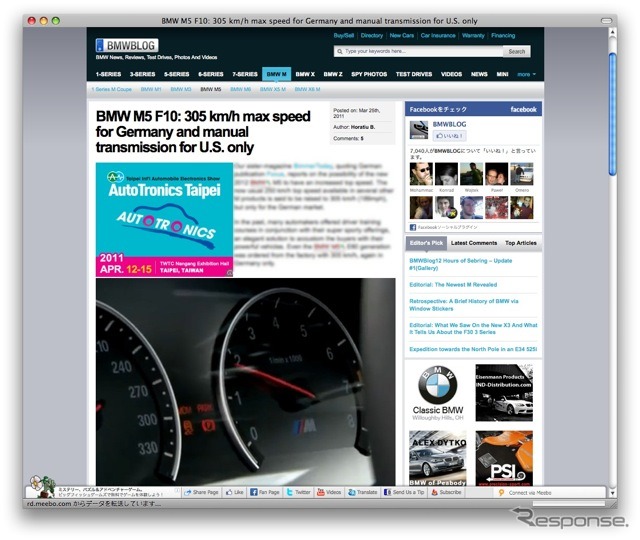The width and height of the screenshot is (640, 540).
Task: Click the AutoTronics Taipei banner ad
Action: click(164, 220)
